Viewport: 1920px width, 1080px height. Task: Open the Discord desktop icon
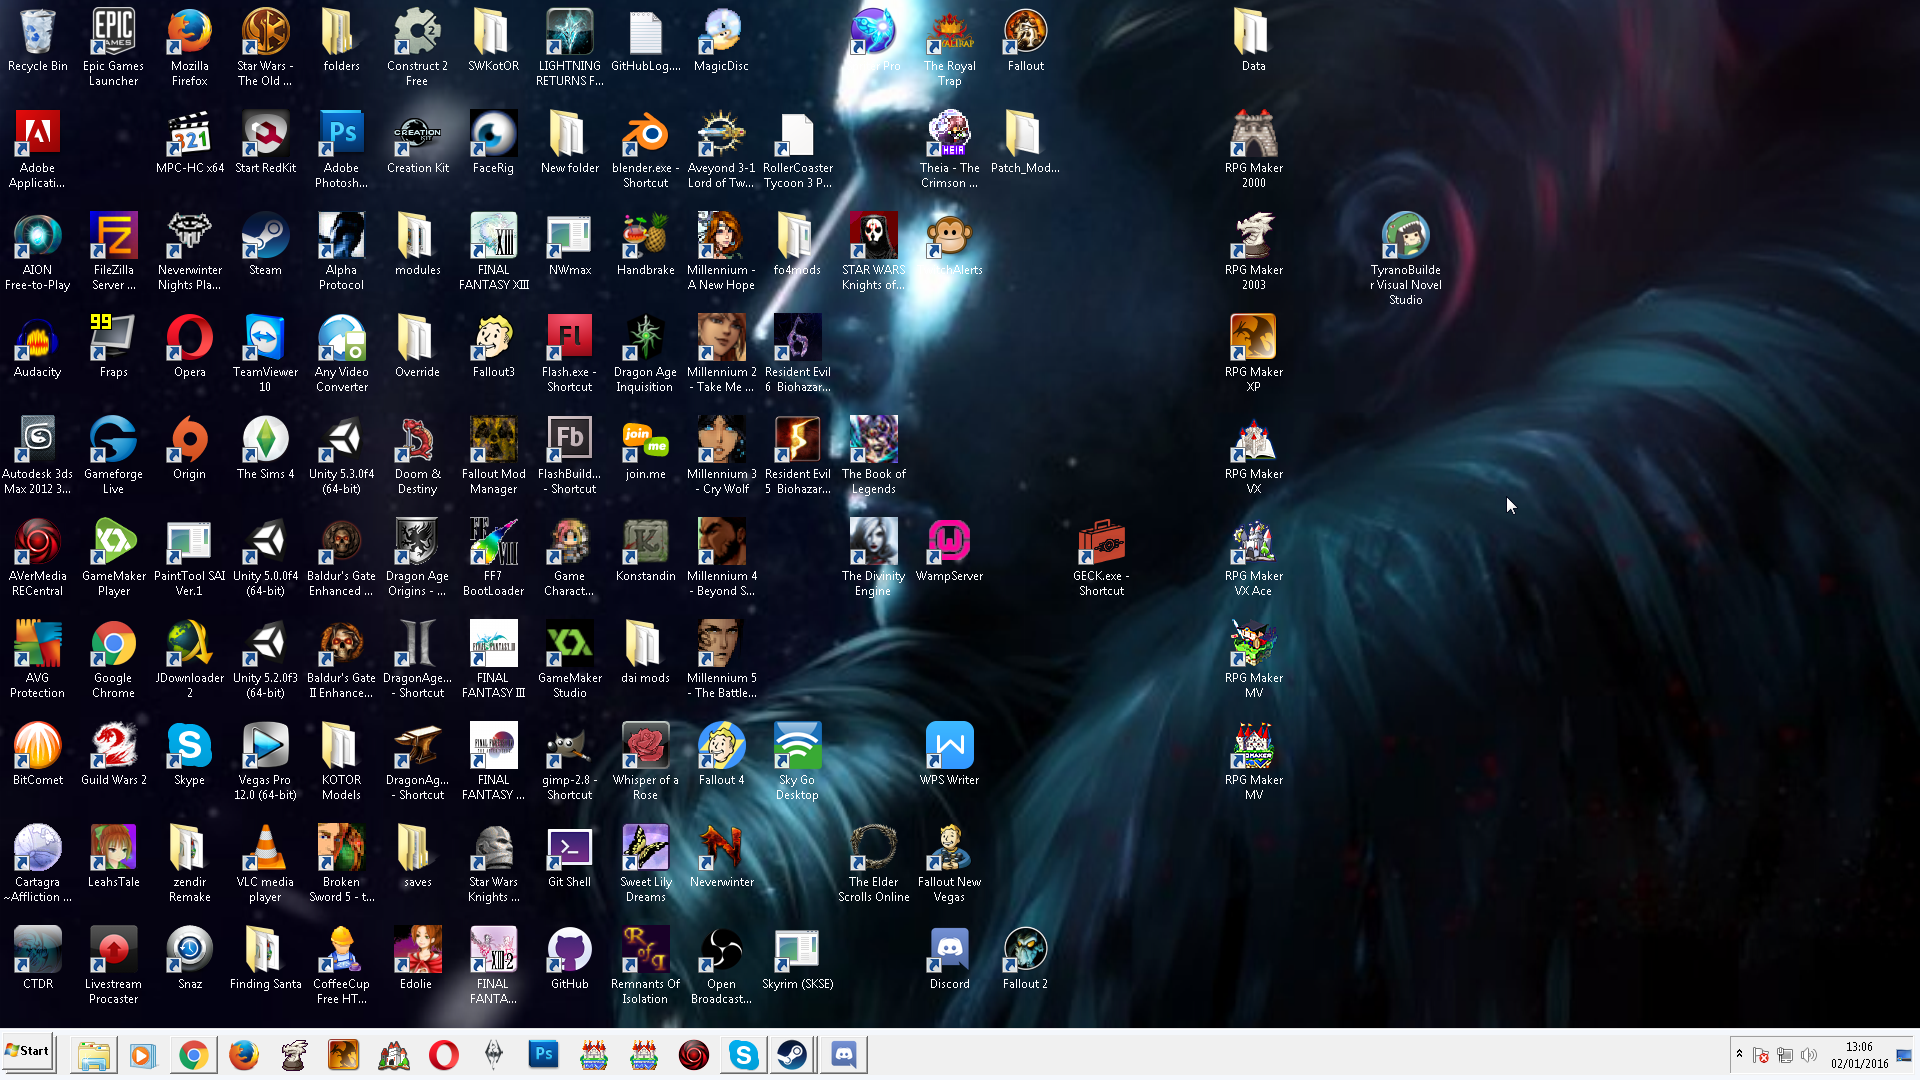(949, 959)
